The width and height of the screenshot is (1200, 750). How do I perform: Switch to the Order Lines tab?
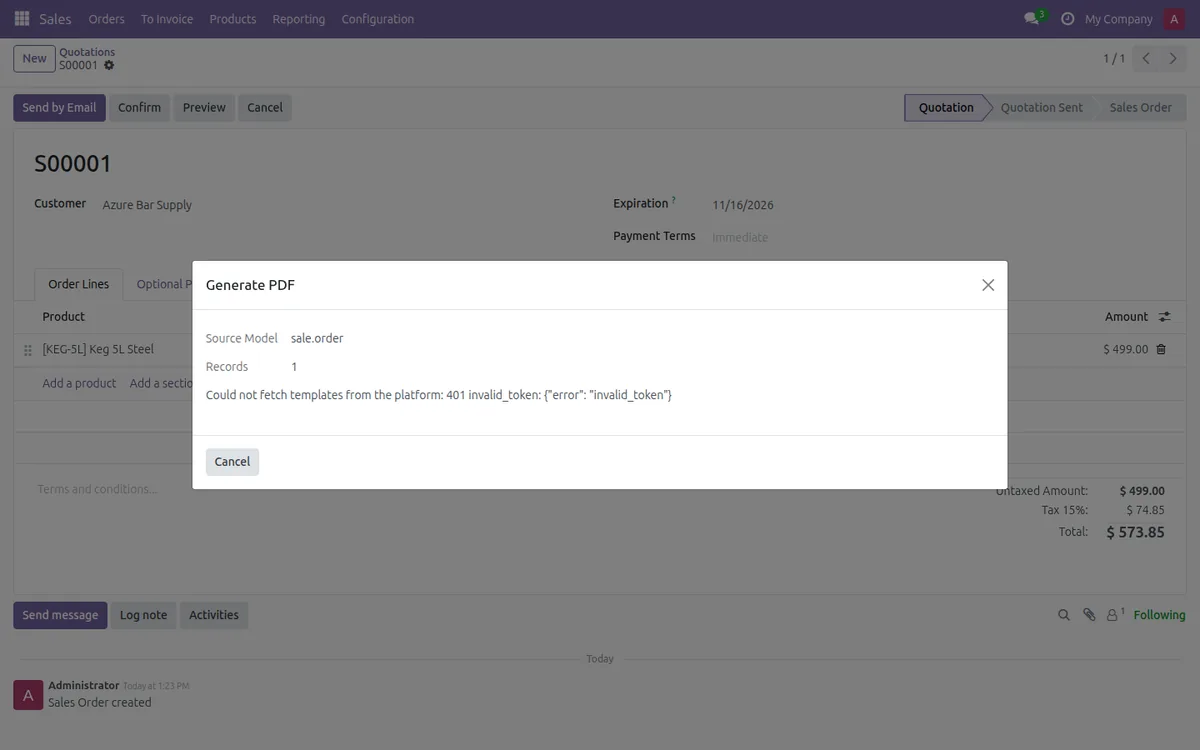coord(79,284)
